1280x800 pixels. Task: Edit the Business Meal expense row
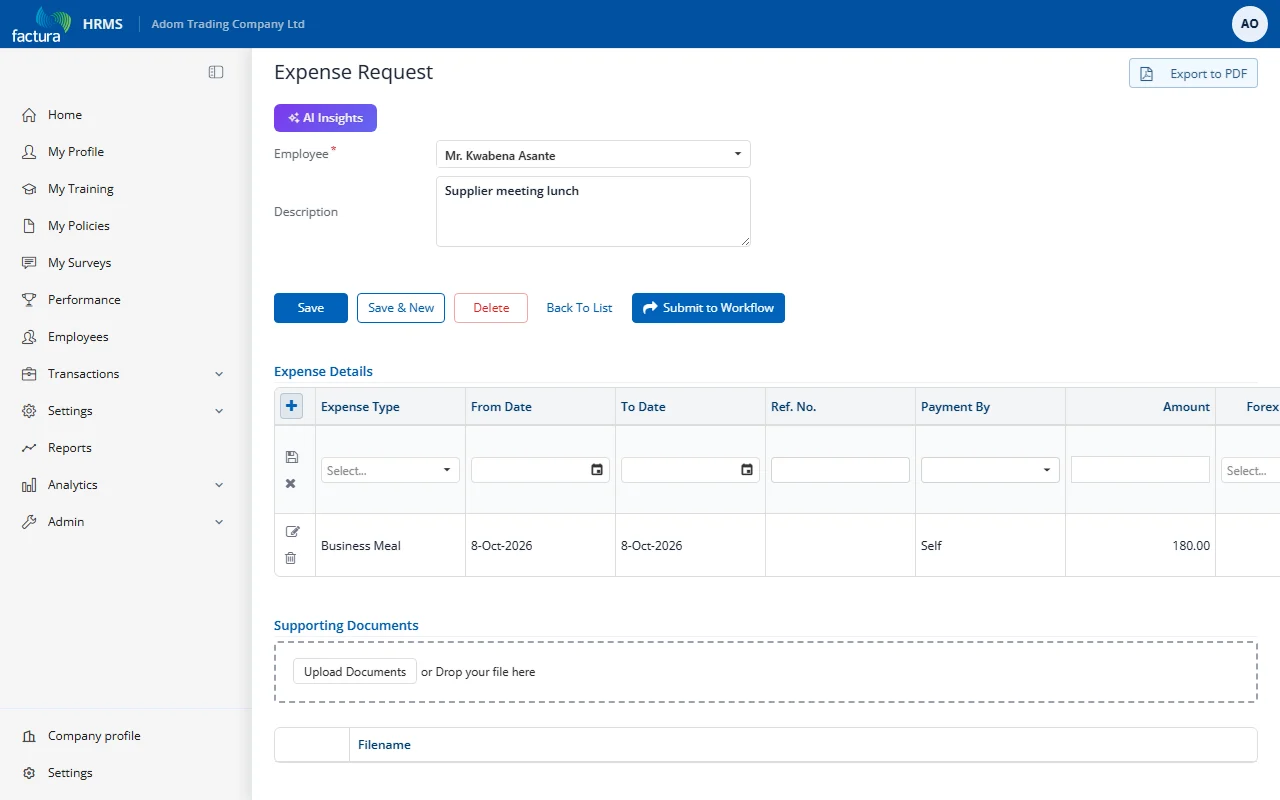click(x=292, y=532)
